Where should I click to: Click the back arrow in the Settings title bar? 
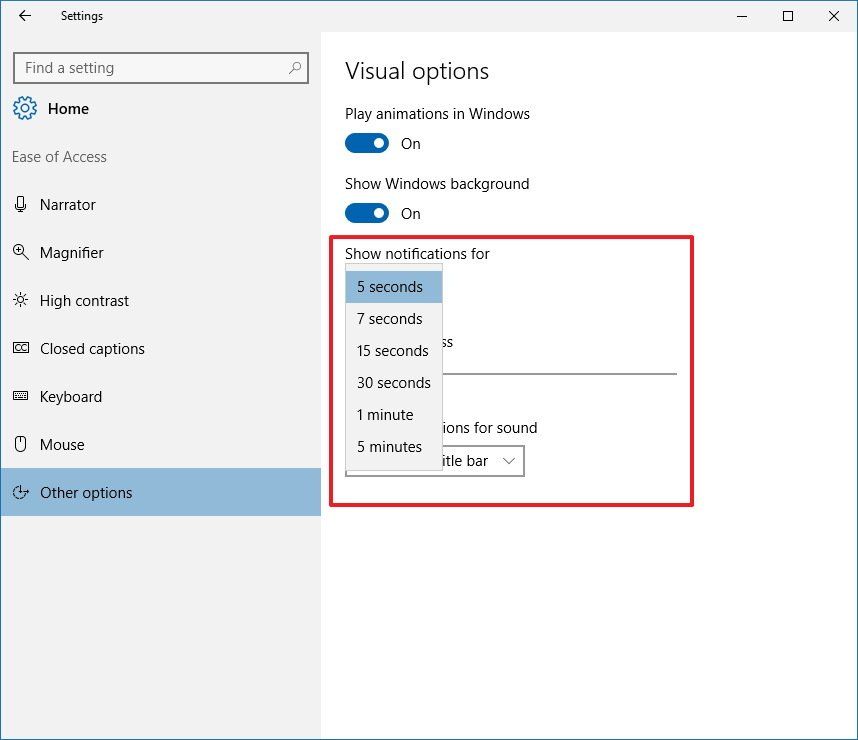click(25, 16)
